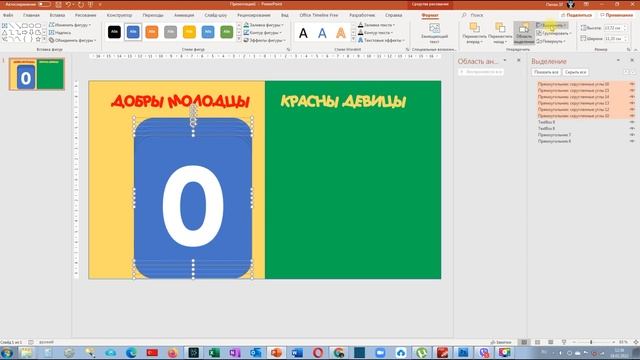This screenshot has height=360, width=640.
Task: Open the Office Timeline Free tab
Action: [x=319, y=15]
